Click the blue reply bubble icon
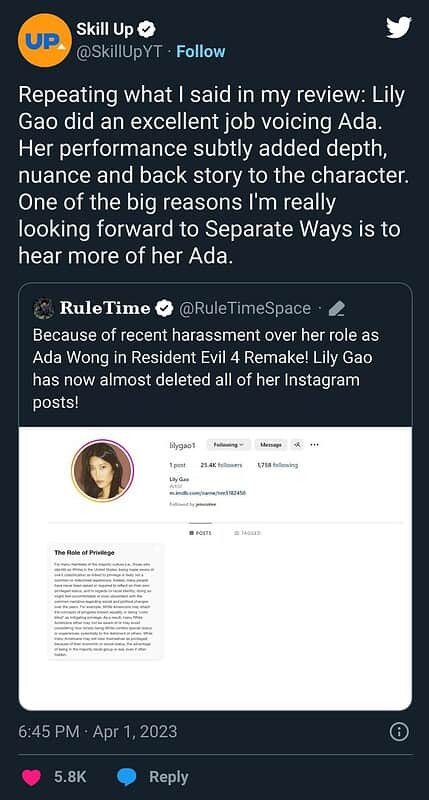This screenshot has width=429, height=800. (127, 777)
